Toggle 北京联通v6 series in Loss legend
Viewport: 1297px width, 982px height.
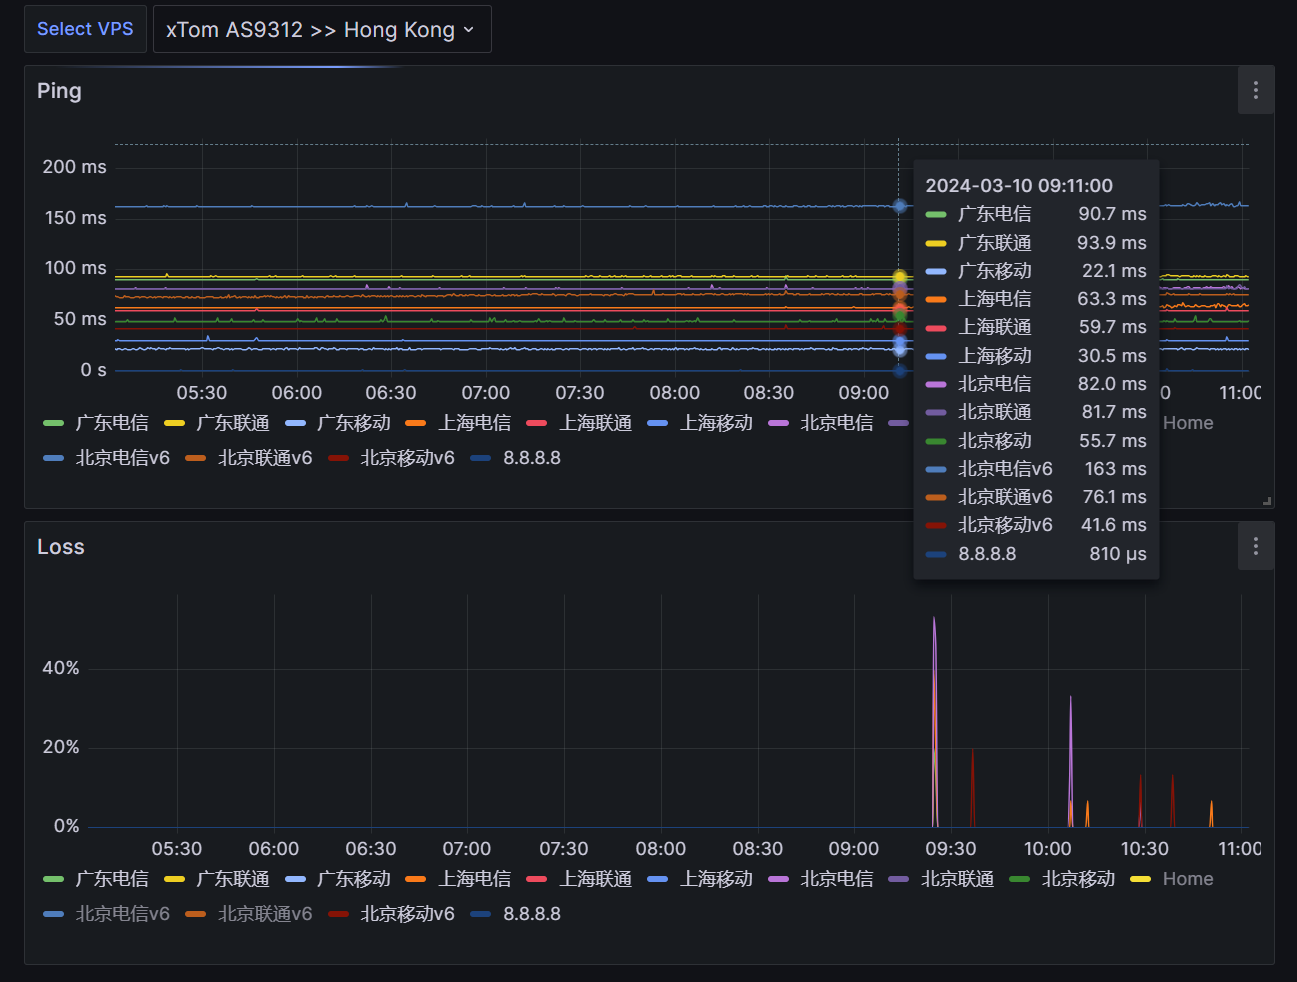click(x=265, y=914)
